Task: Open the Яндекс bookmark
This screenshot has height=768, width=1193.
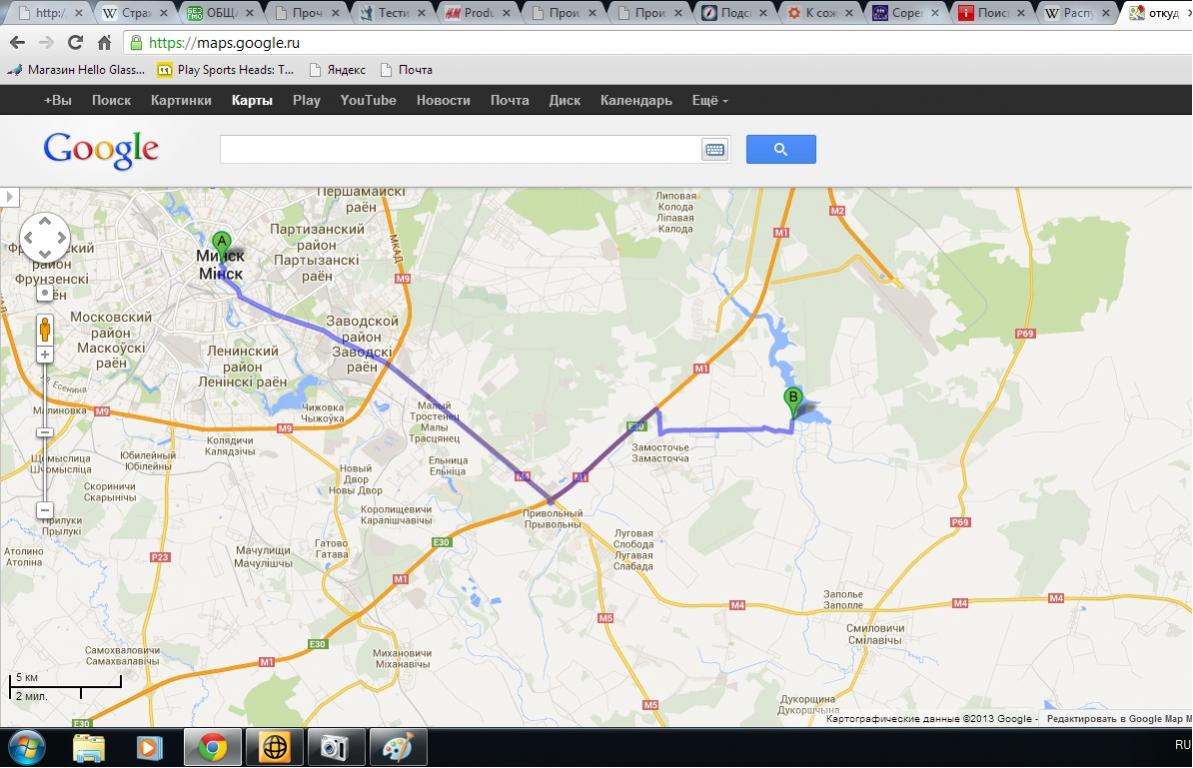Action: tap(337, 70)
